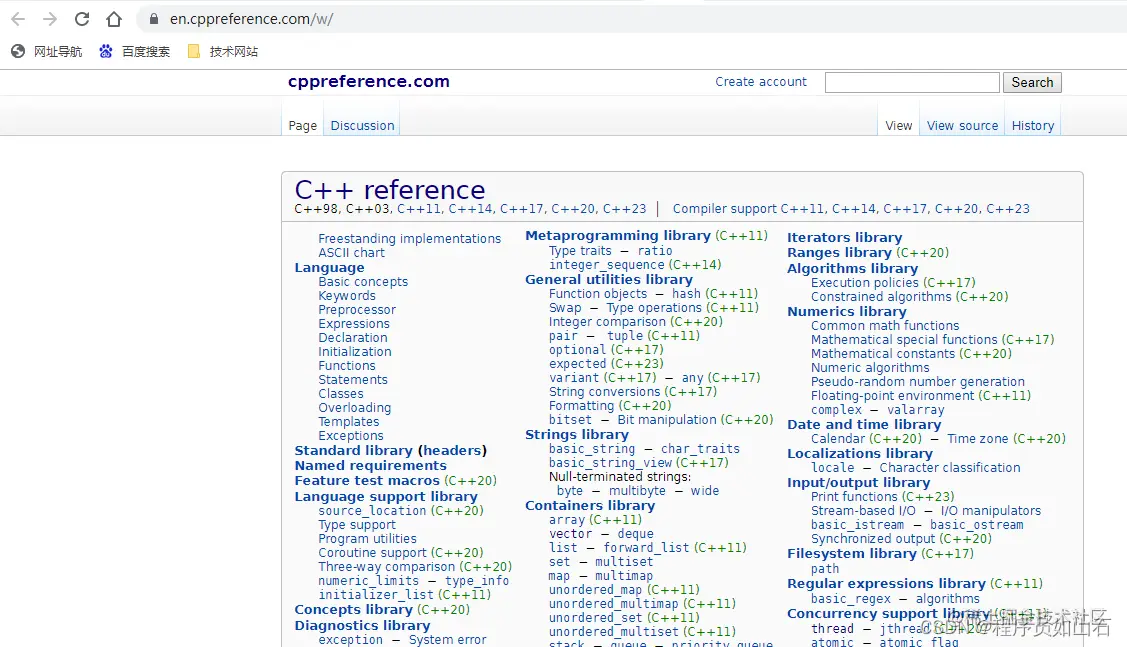Open Pseudo-random number generation link
The height and width of the screenshot is (647, 1127).
coord(918,382)
